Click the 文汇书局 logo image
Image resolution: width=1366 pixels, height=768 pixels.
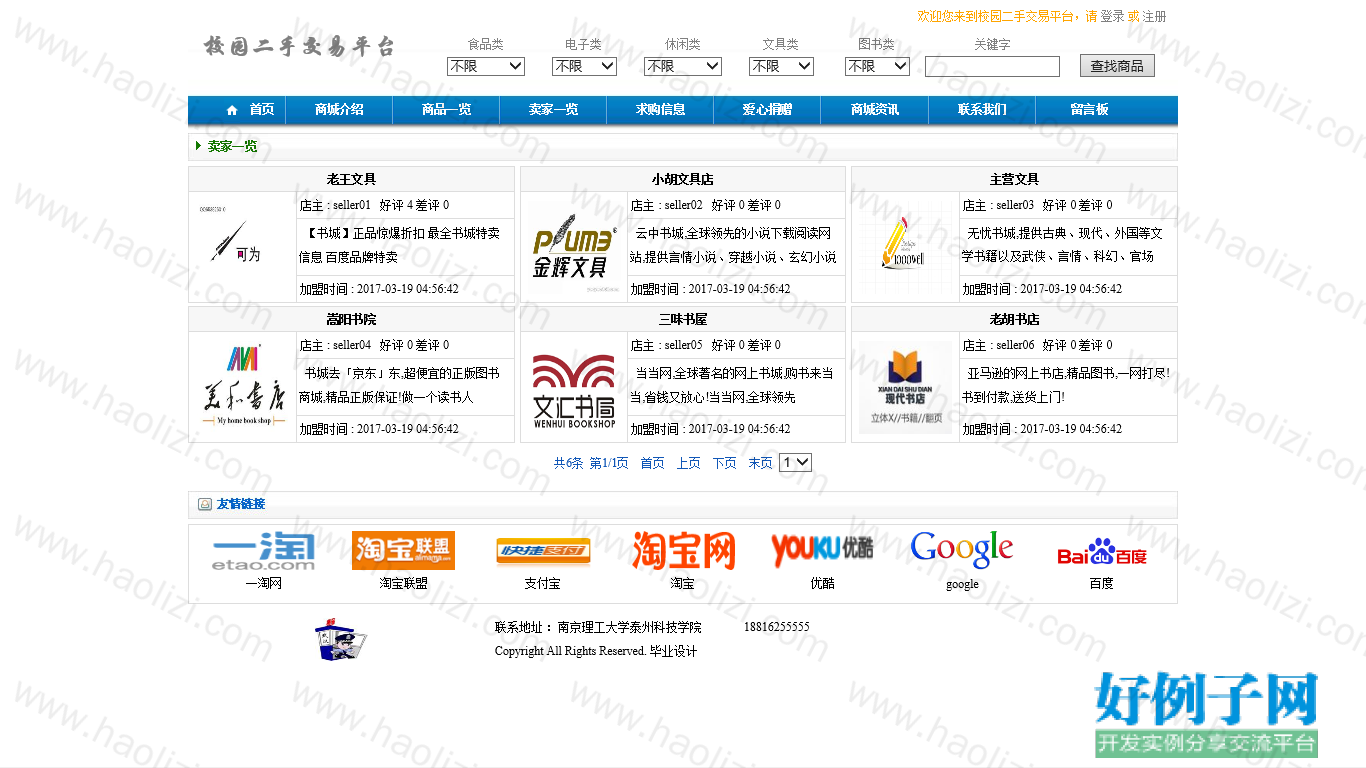(x=574, y=387)
